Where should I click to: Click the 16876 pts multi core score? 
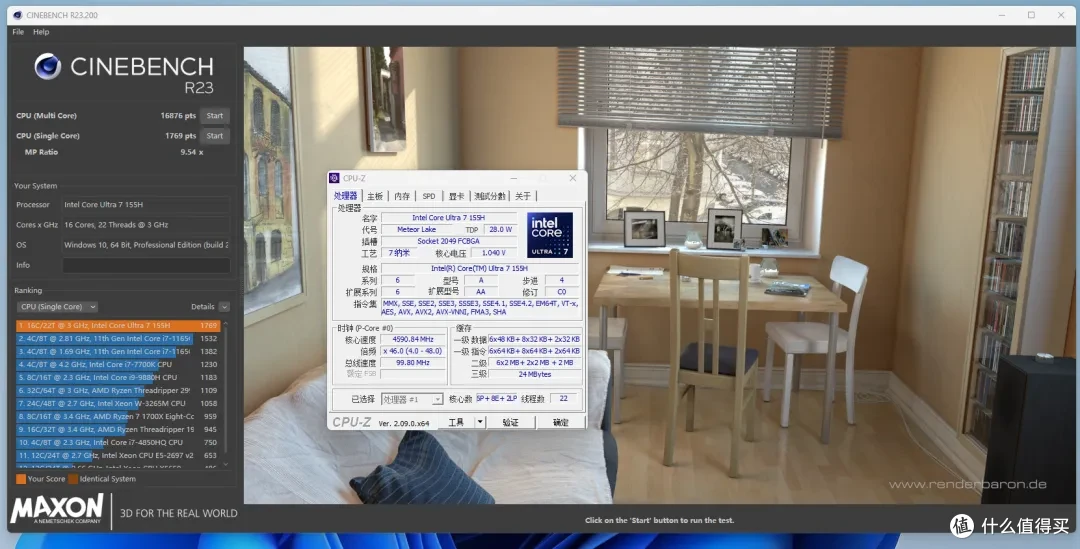tap(178, 116)
